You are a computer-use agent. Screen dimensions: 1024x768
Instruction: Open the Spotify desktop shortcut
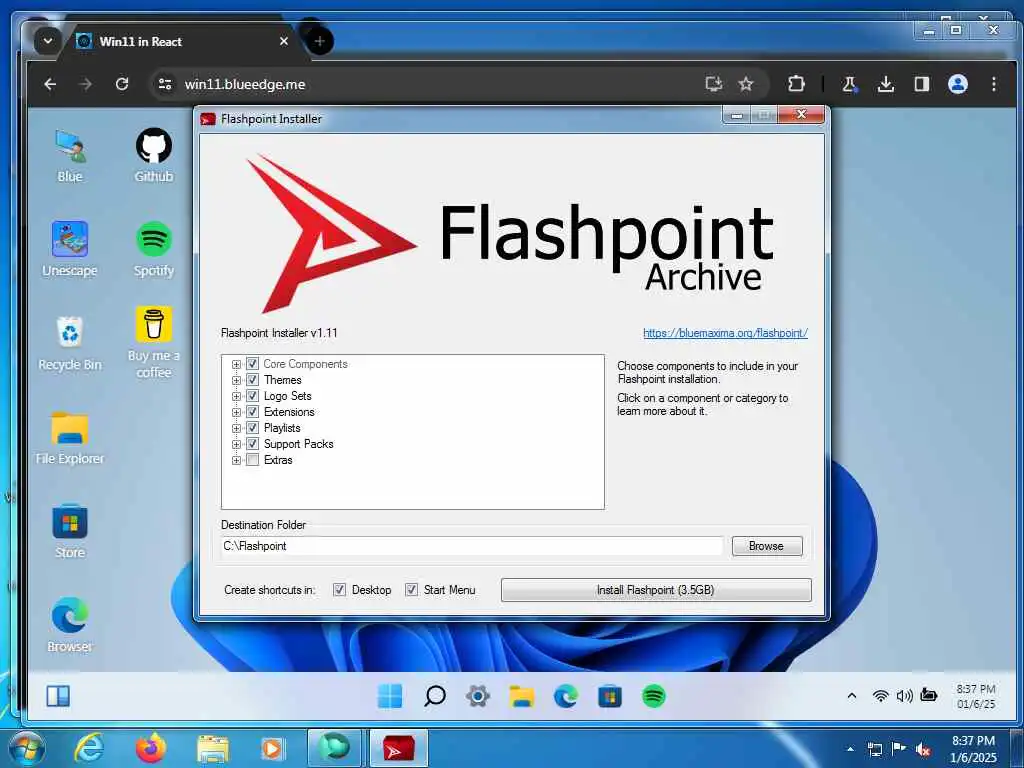pos(153,249)
